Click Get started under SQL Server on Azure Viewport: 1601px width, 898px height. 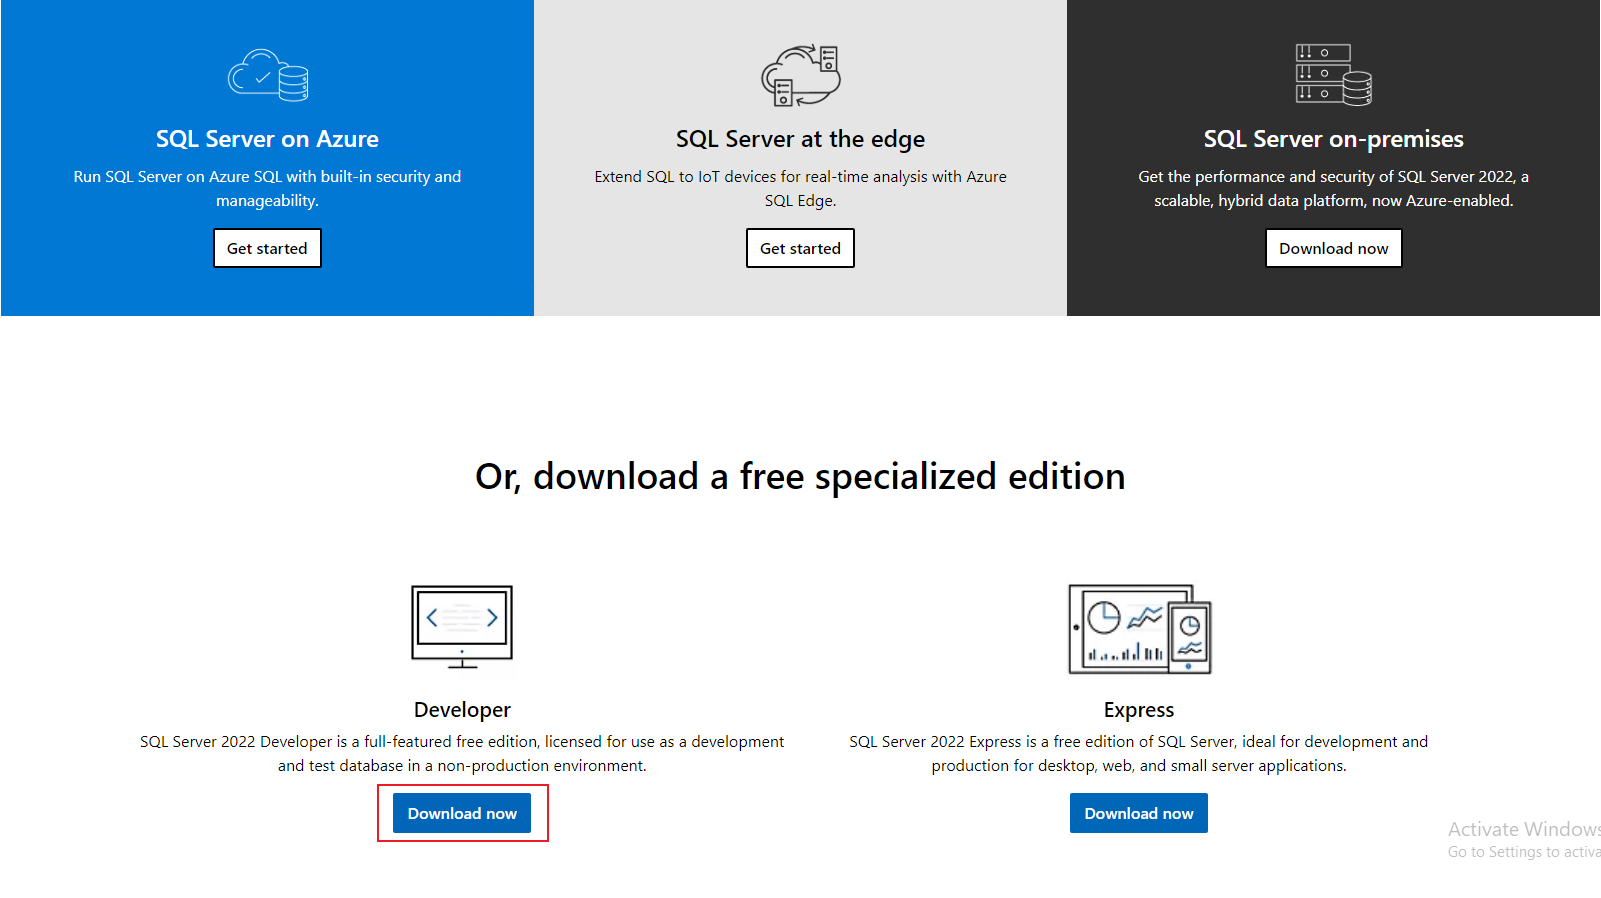(267, 248)
